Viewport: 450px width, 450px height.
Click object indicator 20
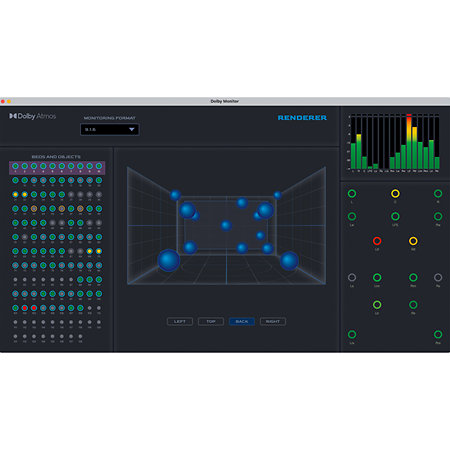pos(99,180)
